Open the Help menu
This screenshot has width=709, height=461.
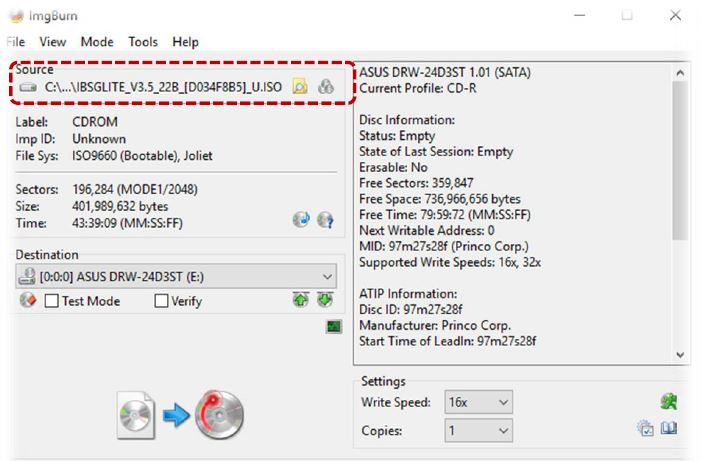pyautogui.click(x=185, y=42)
